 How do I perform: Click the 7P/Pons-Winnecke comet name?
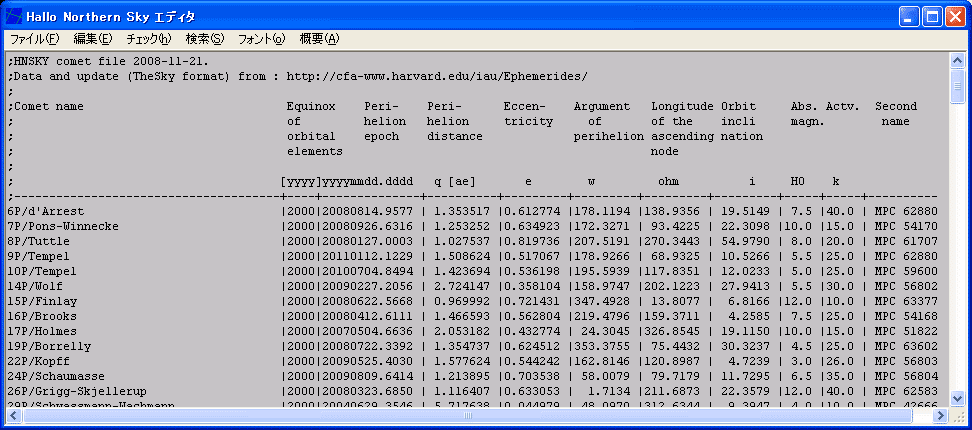[x=64, y=226]
